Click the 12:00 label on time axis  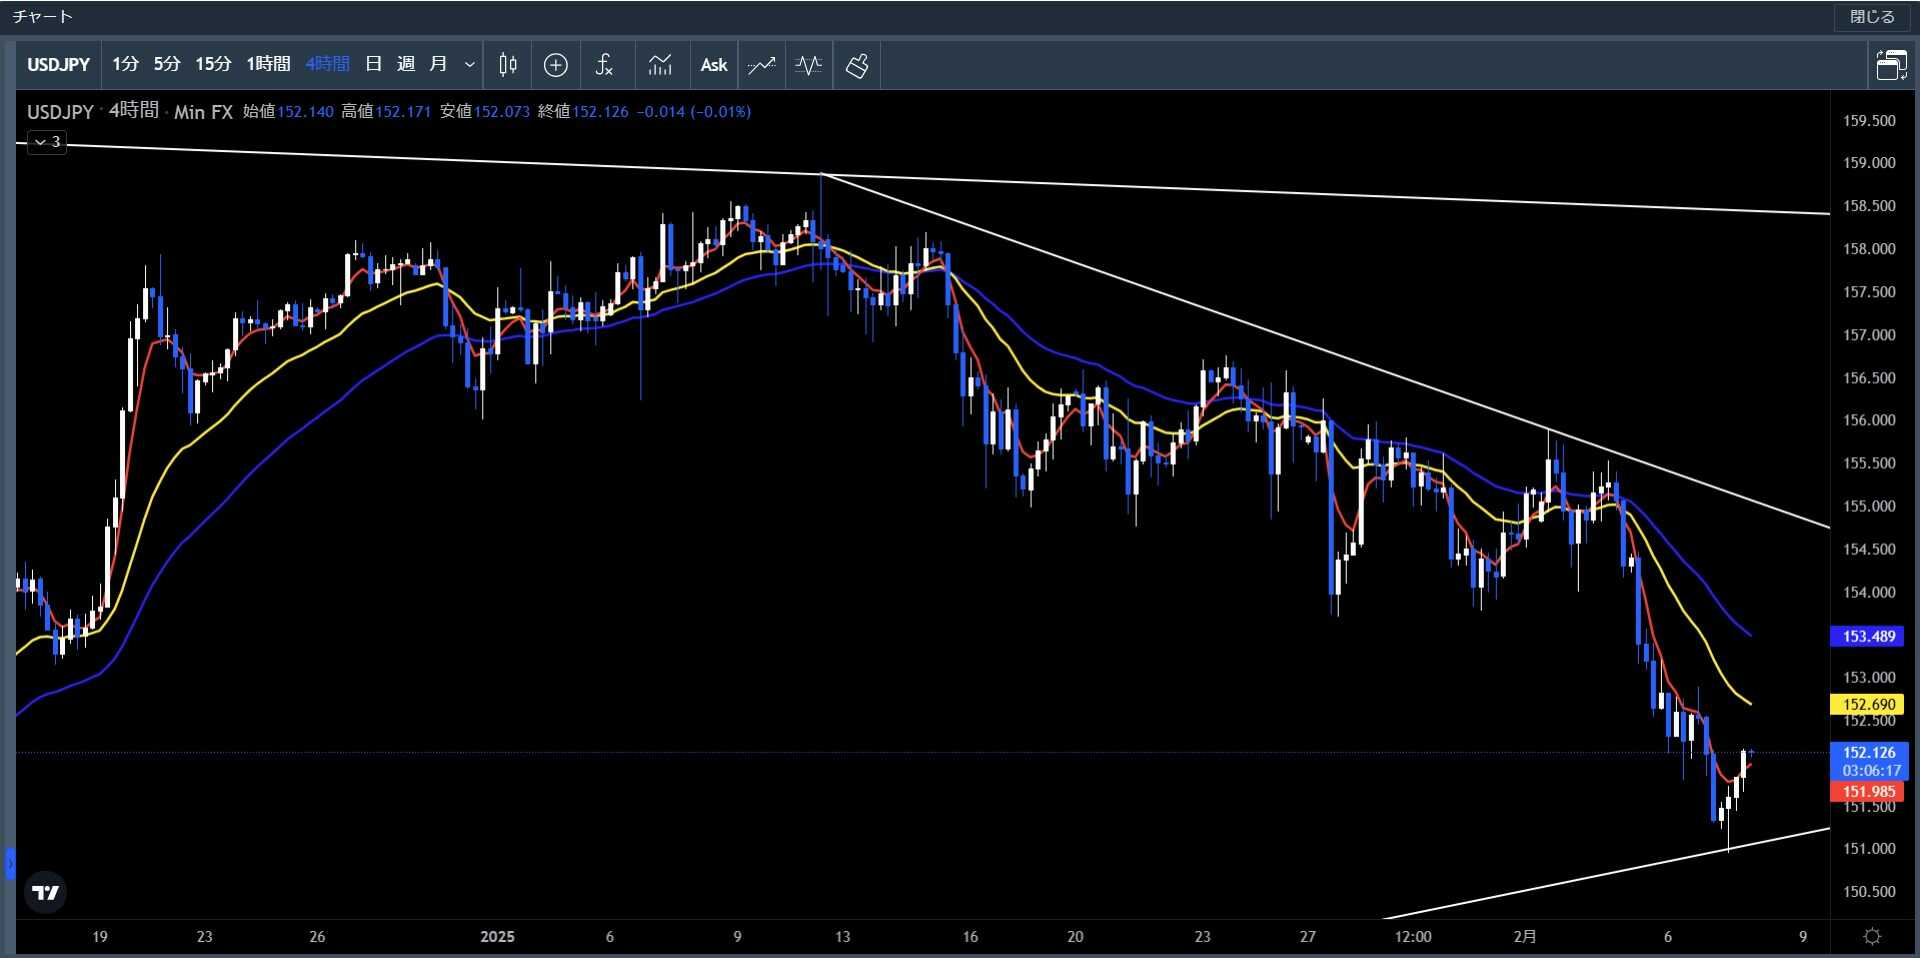(x=1412, y=937)
